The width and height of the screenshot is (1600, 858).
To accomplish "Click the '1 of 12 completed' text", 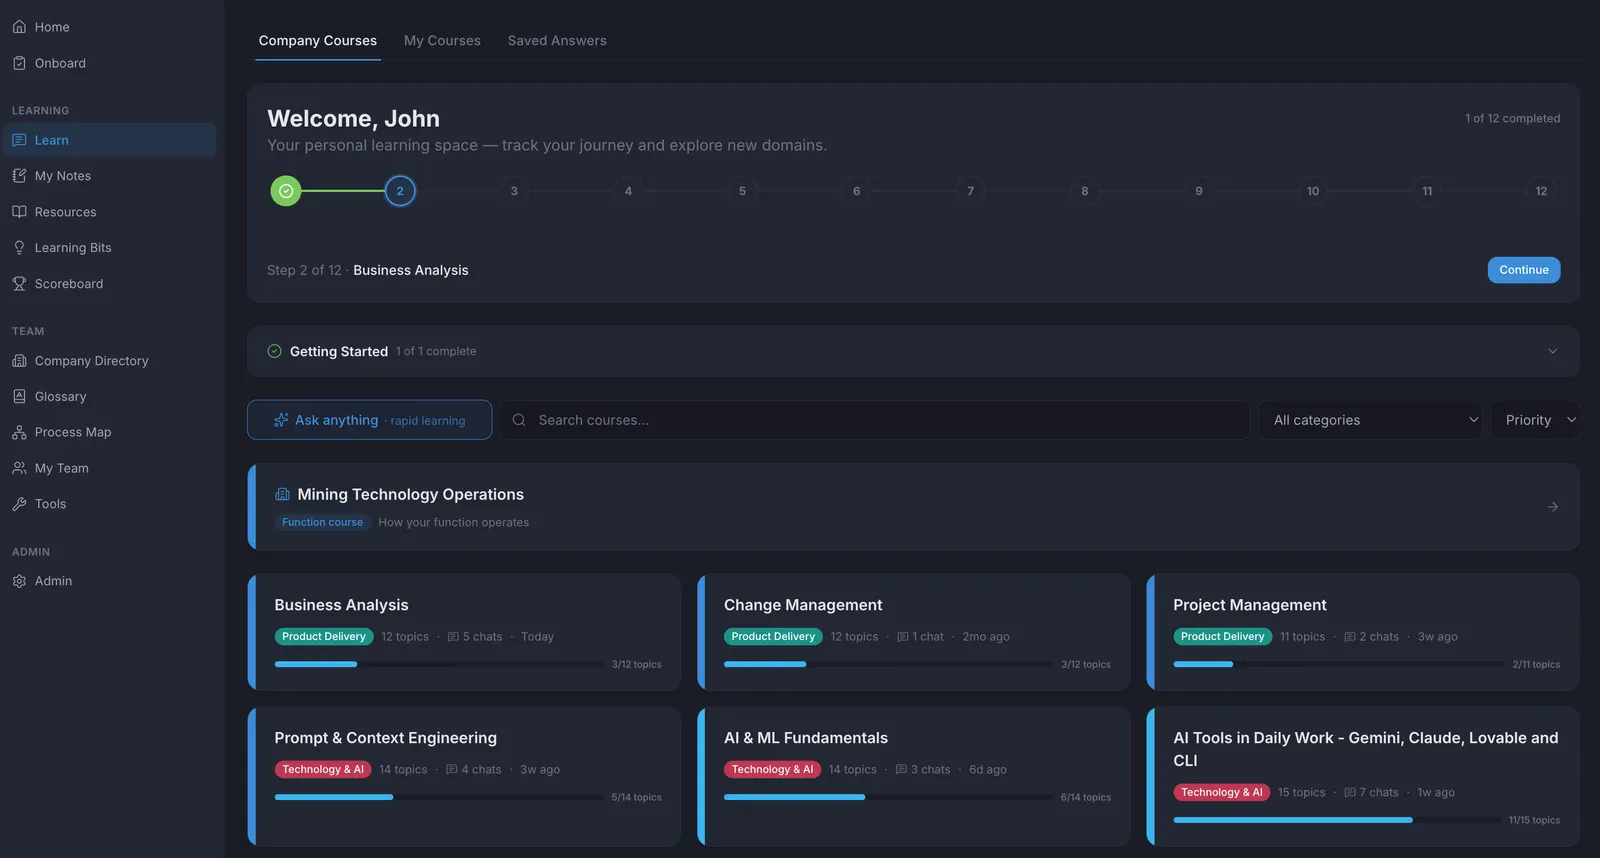I will pyautogui.click(x=1512, y=118).
